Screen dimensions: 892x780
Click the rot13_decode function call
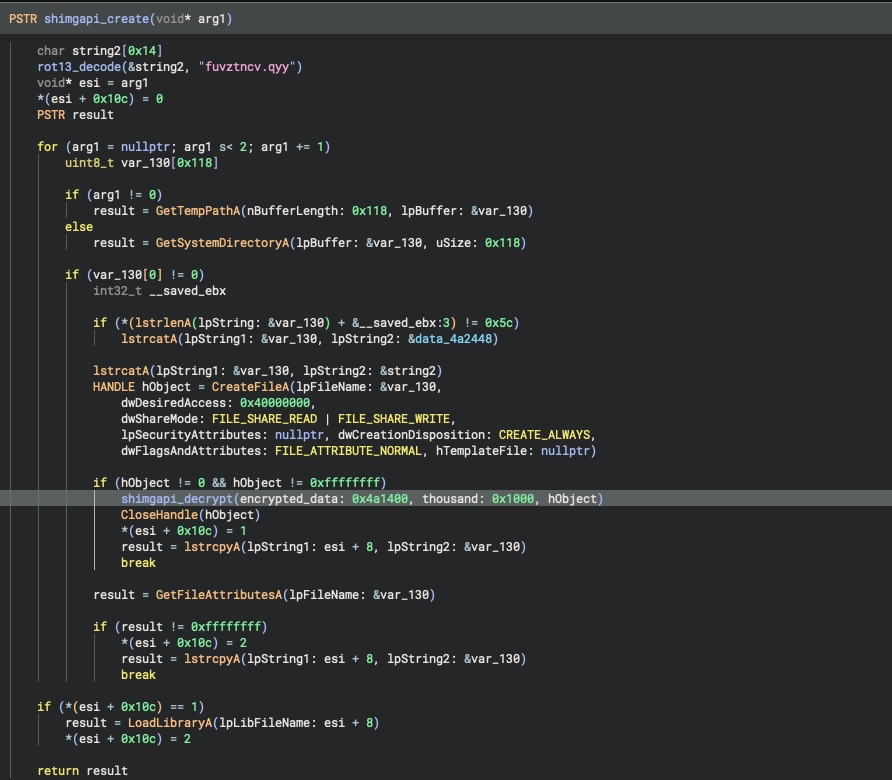tap(79, 67)
